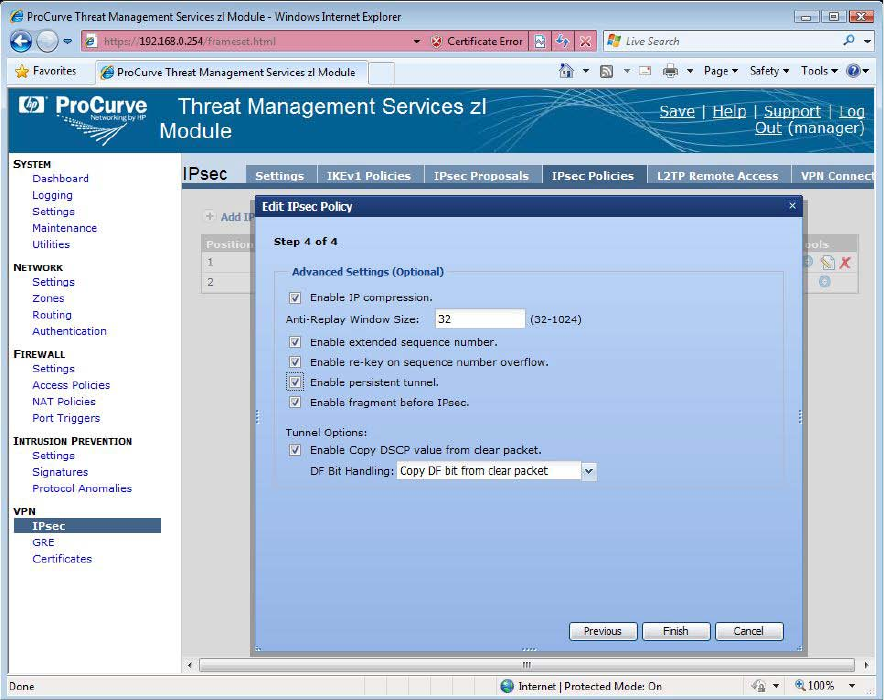Viewport: 884px width, 700px height.
Task: Switch to IPsec Settings tab
Action: pyautogui.click(x=280, y=175)
